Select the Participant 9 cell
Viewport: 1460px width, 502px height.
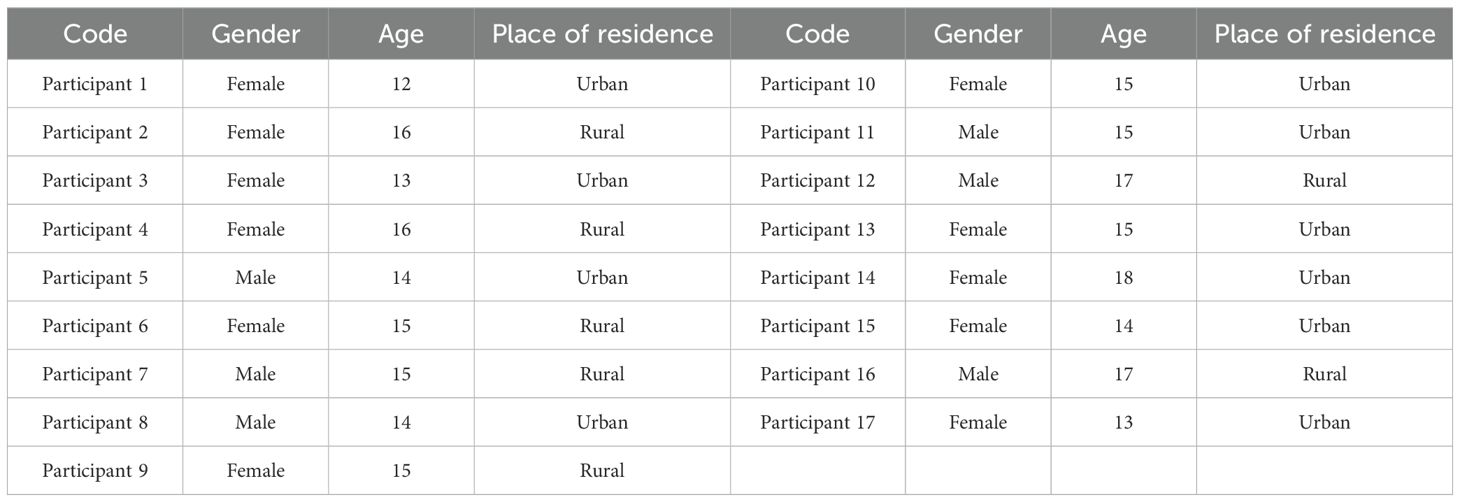click(x=95, y=471)
